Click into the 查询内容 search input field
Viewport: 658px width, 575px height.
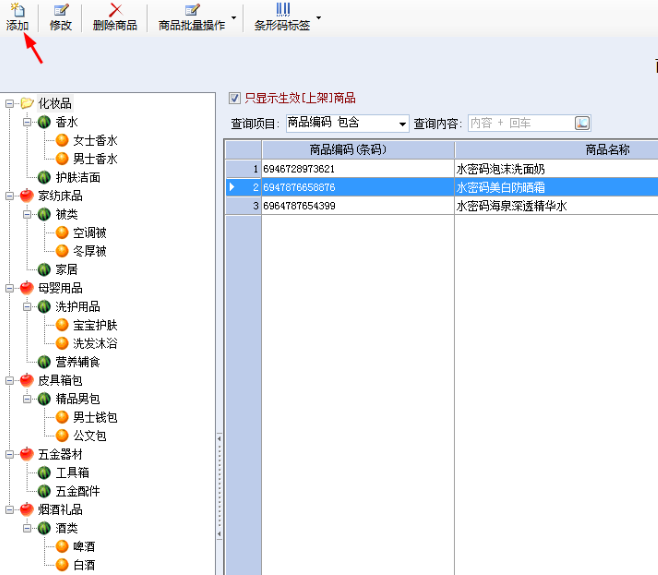point(521,123)
